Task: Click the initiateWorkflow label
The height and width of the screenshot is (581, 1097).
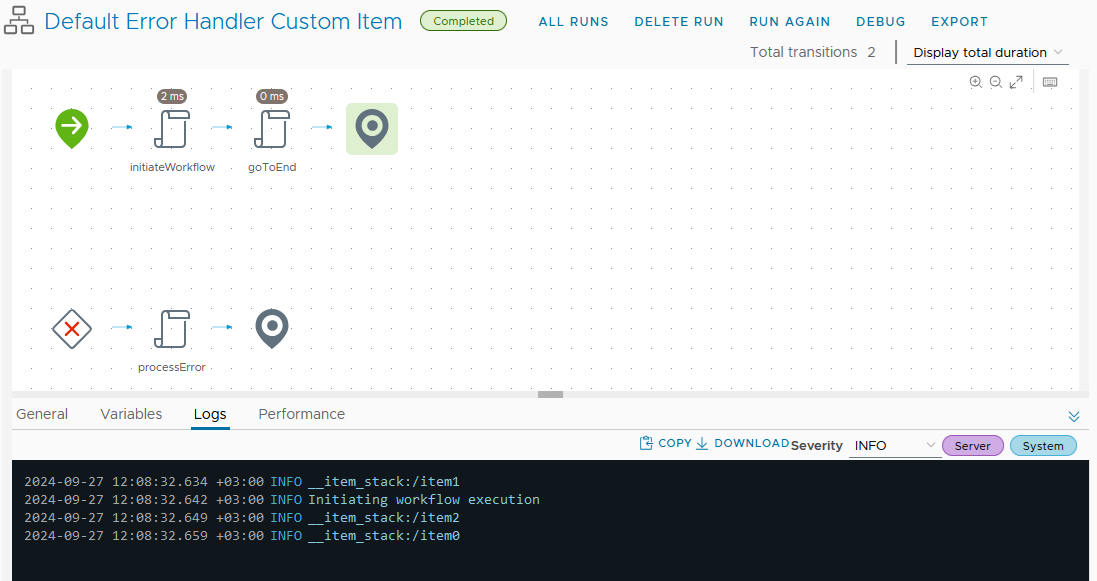Action: pos(172,167)
